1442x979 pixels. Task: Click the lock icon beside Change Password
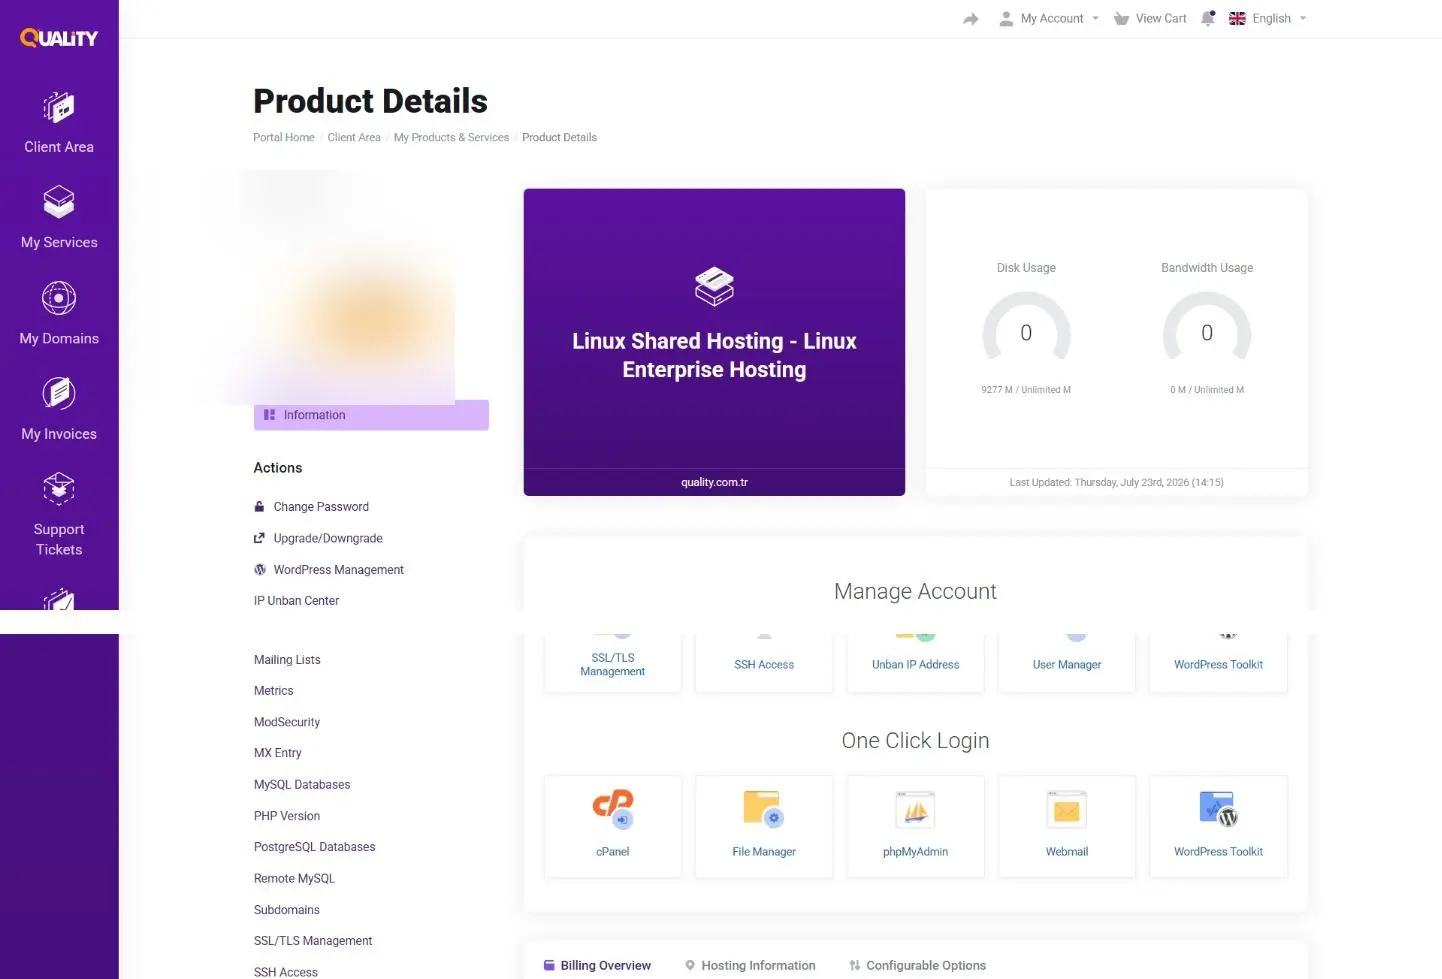pos(260,507)
